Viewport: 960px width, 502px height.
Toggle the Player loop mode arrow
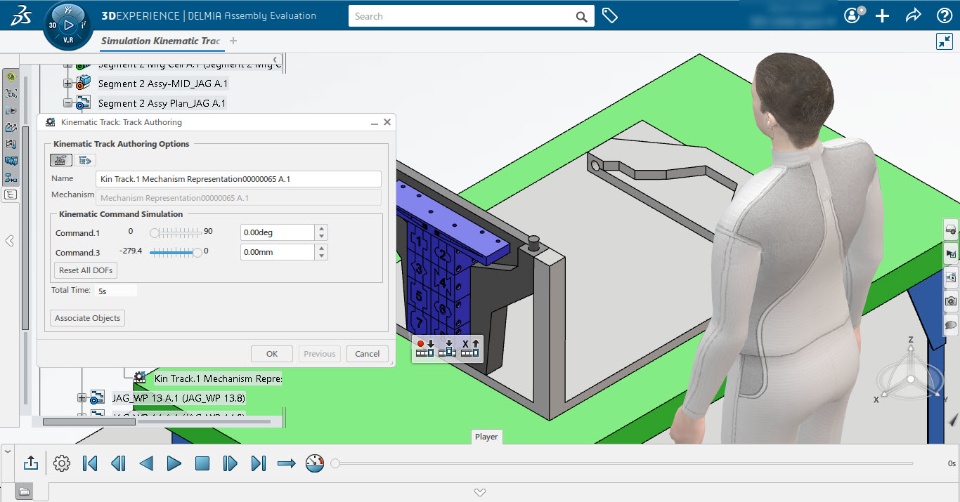point(287,463)
